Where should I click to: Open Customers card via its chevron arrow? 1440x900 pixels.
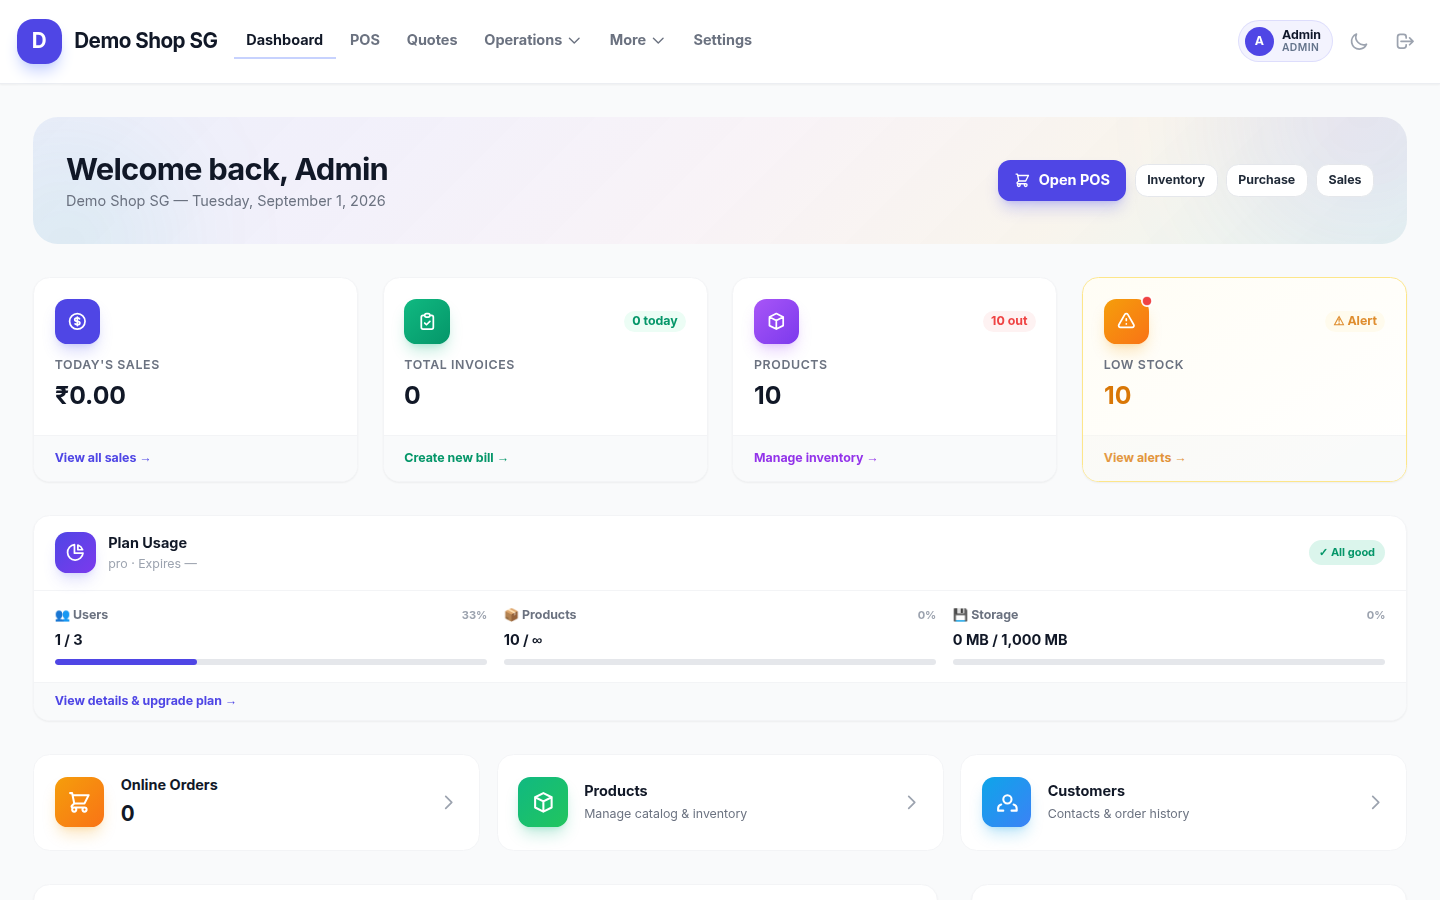[x=1375, y=802]
